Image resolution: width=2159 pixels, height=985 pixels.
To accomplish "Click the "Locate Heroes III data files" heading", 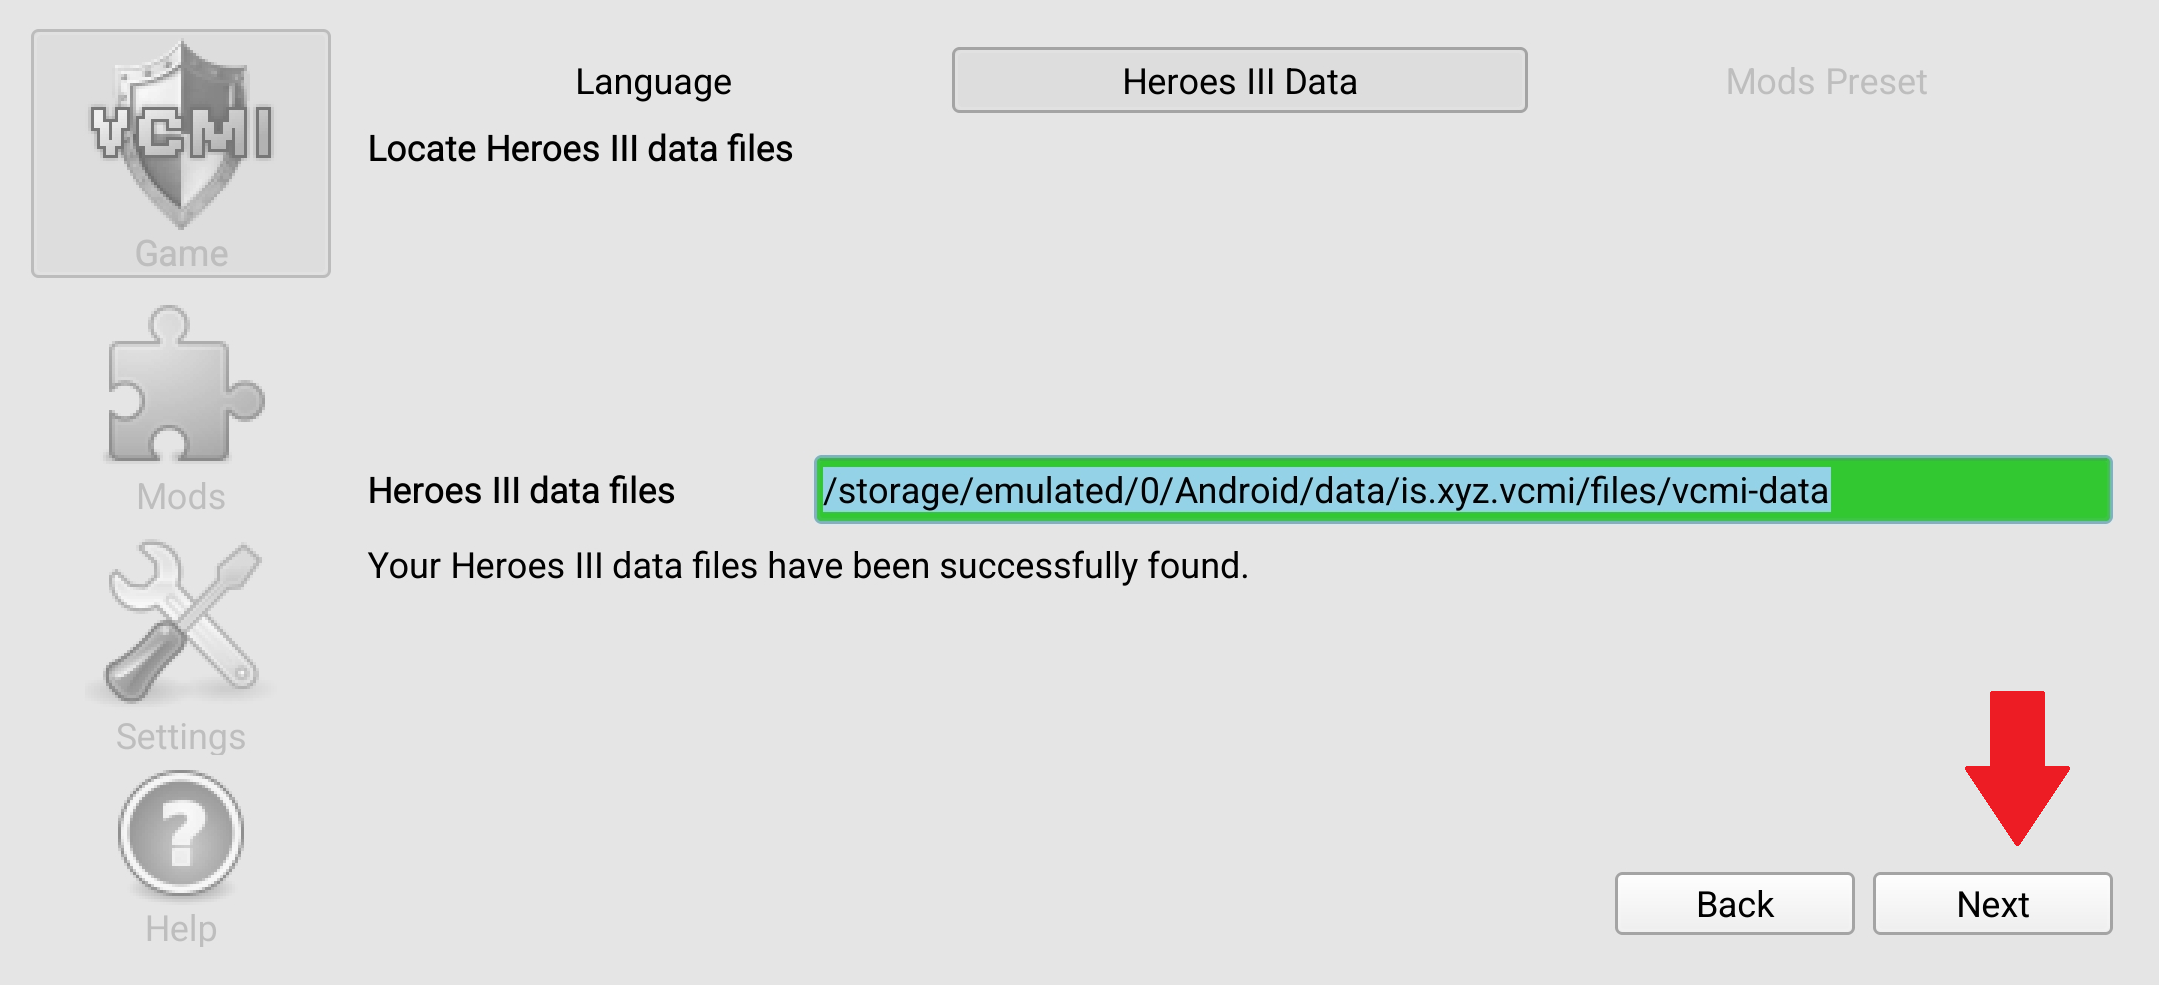I will (580, 149).
